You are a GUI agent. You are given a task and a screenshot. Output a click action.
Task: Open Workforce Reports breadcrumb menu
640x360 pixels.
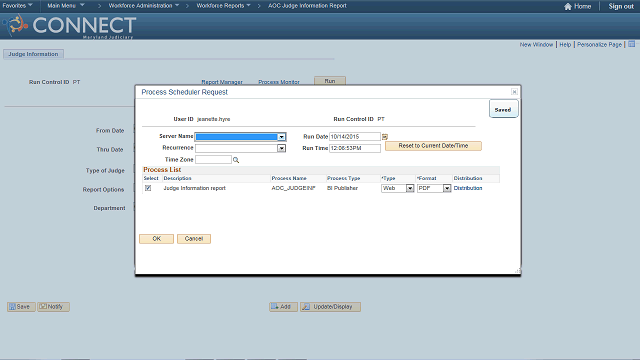[x=223, y=6]
